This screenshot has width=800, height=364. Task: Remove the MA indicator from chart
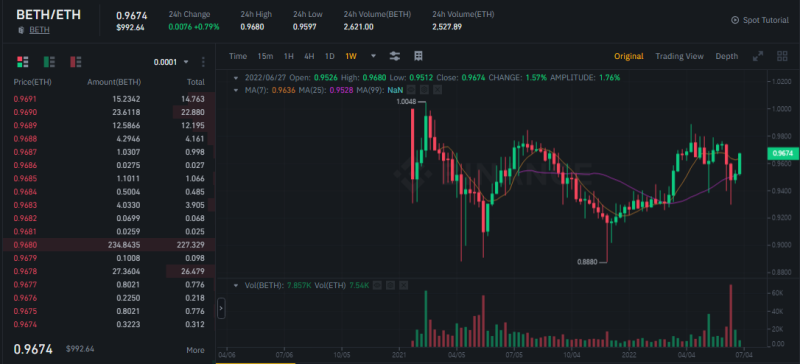(x=437, y=90)
